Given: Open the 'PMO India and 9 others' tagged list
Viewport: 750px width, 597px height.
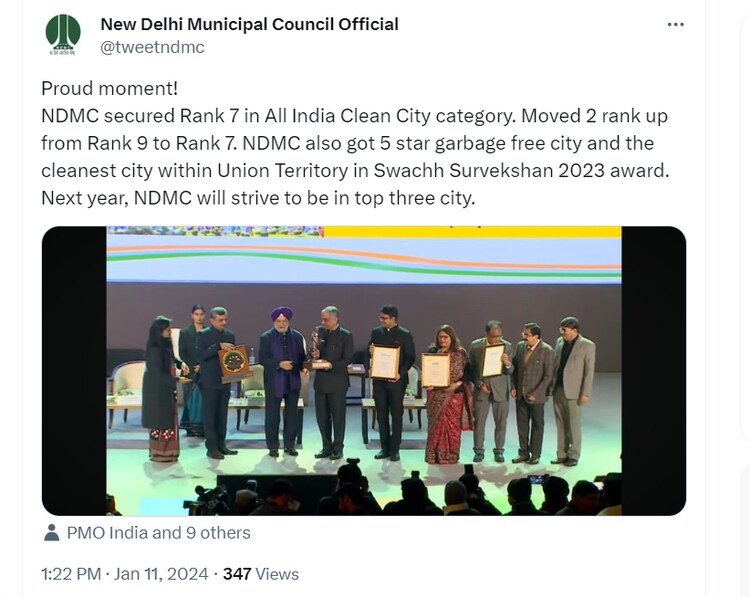Looking at the screenshot, I should [x=158, y=533].
